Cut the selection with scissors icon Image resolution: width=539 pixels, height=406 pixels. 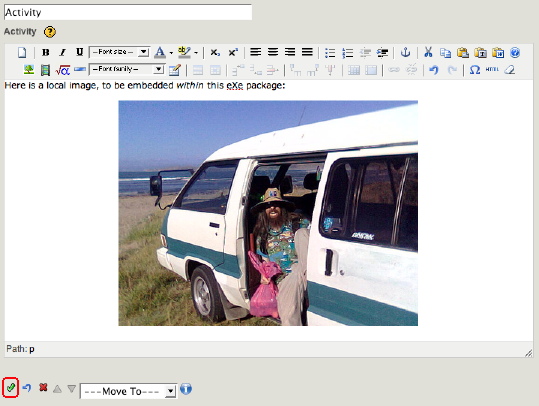[x=428, y=52]
